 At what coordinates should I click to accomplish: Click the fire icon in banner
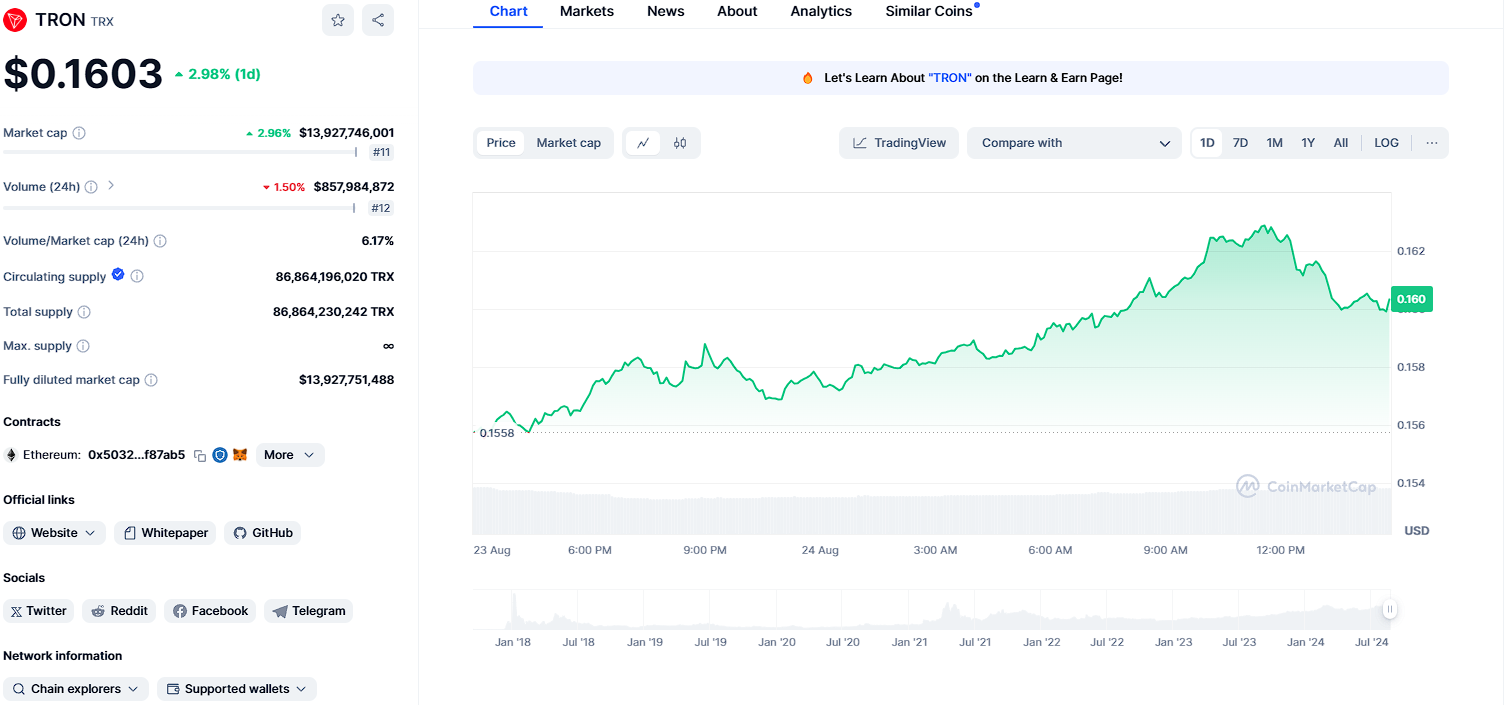pos(808,78)
